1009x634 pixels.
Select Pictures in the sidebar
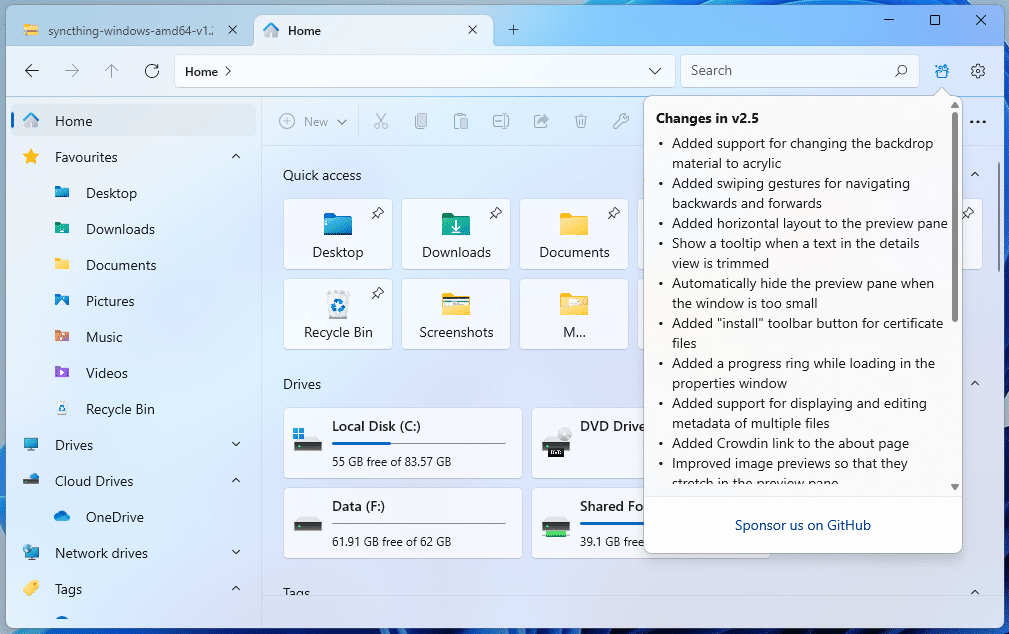pyautogui.click(x=110, y=301)
